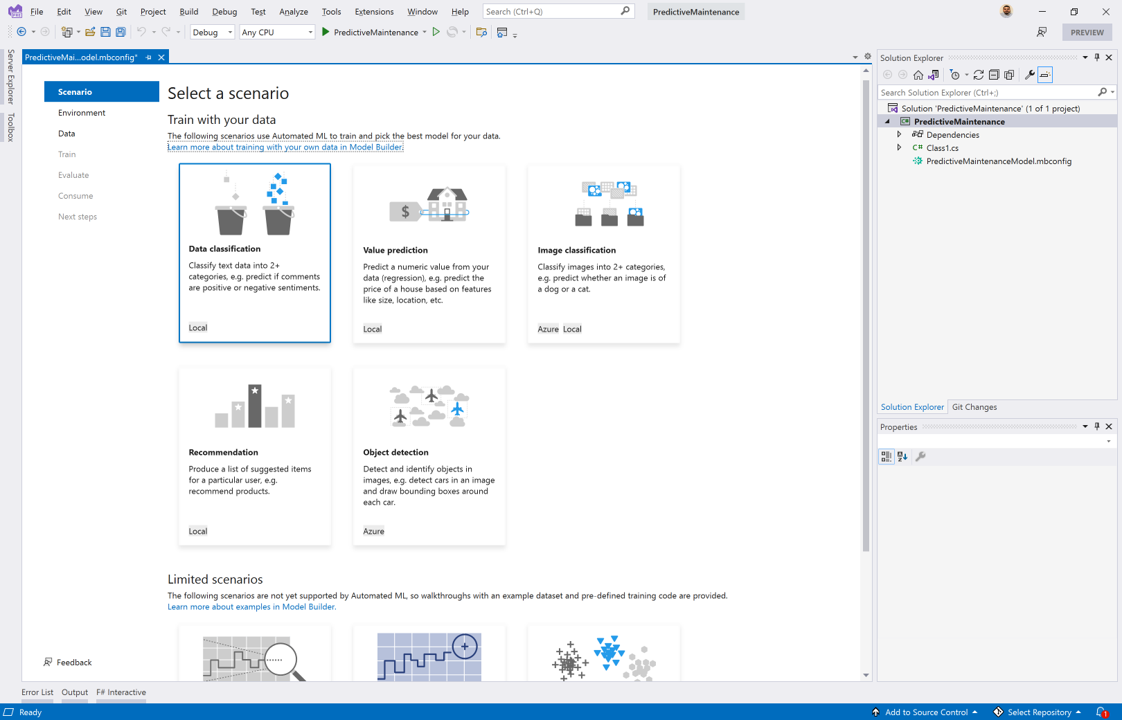Open the startup project dropdown arrow
Screen dimensions: 1122x720
pos(424,32)
